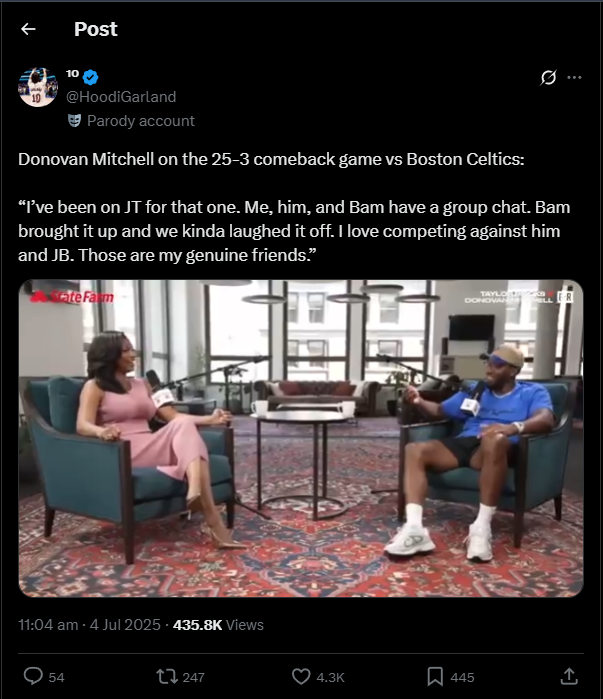This screenshot has height=699, width=603.
Task: Play the interview video
Action: pyautogui.click(x=301, y=438)
